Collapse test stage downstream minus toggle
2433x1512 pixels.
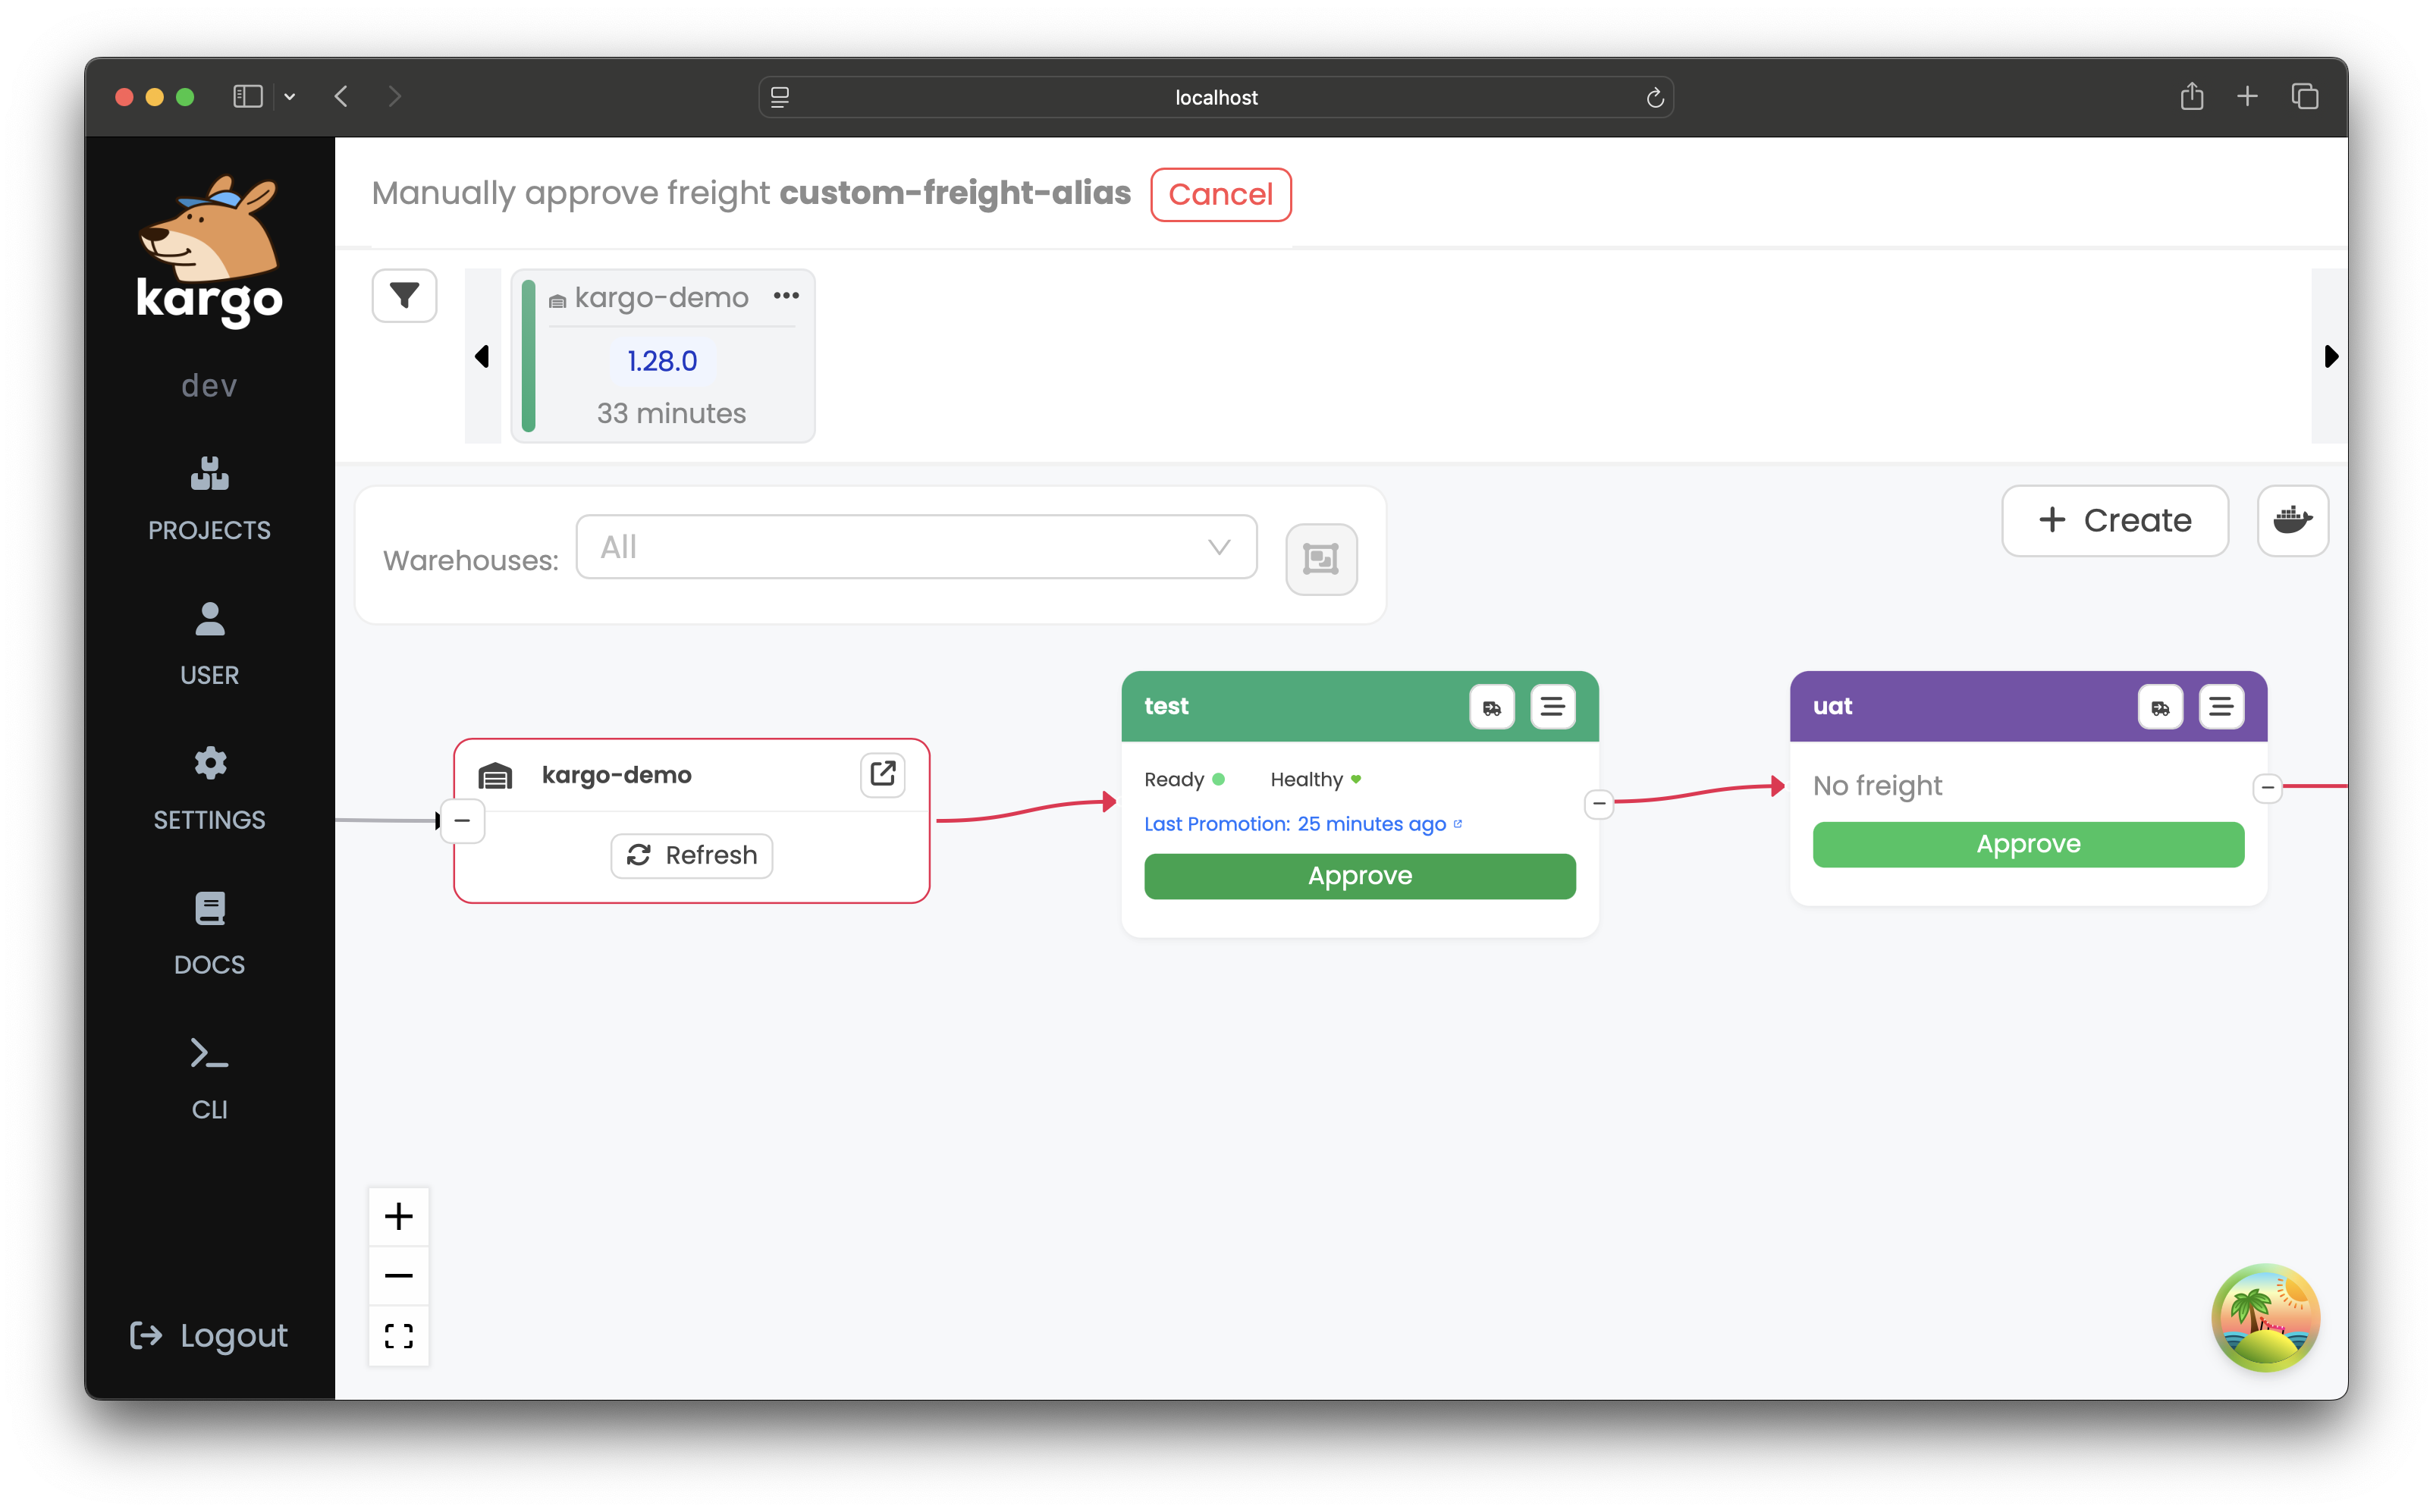point(1599,803)
